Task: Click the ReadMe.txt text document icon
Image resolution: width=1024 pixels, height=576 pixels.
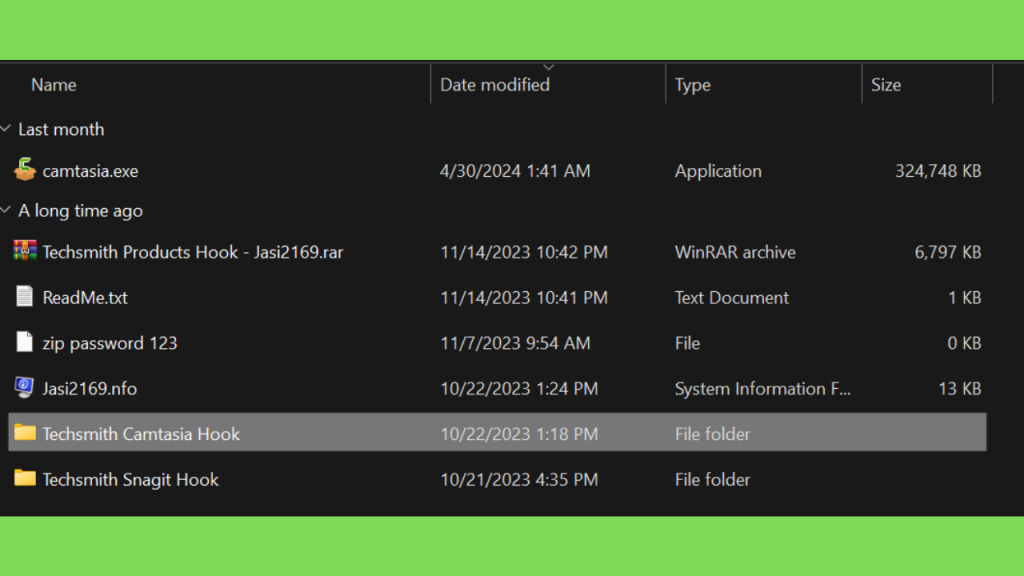Action: [25, 296]
